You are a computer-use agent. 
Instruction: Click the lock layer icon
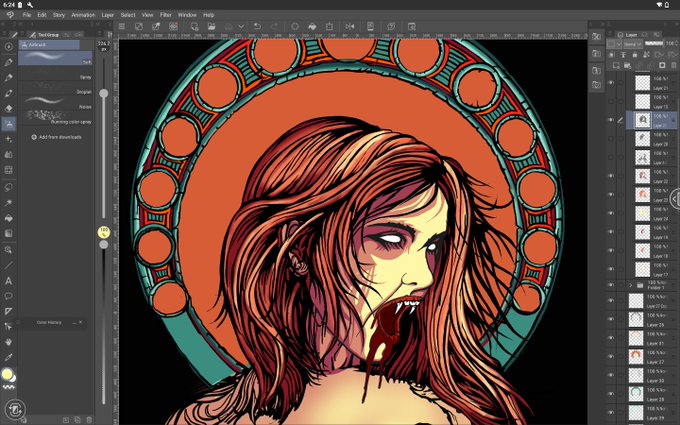coord(635,55)
